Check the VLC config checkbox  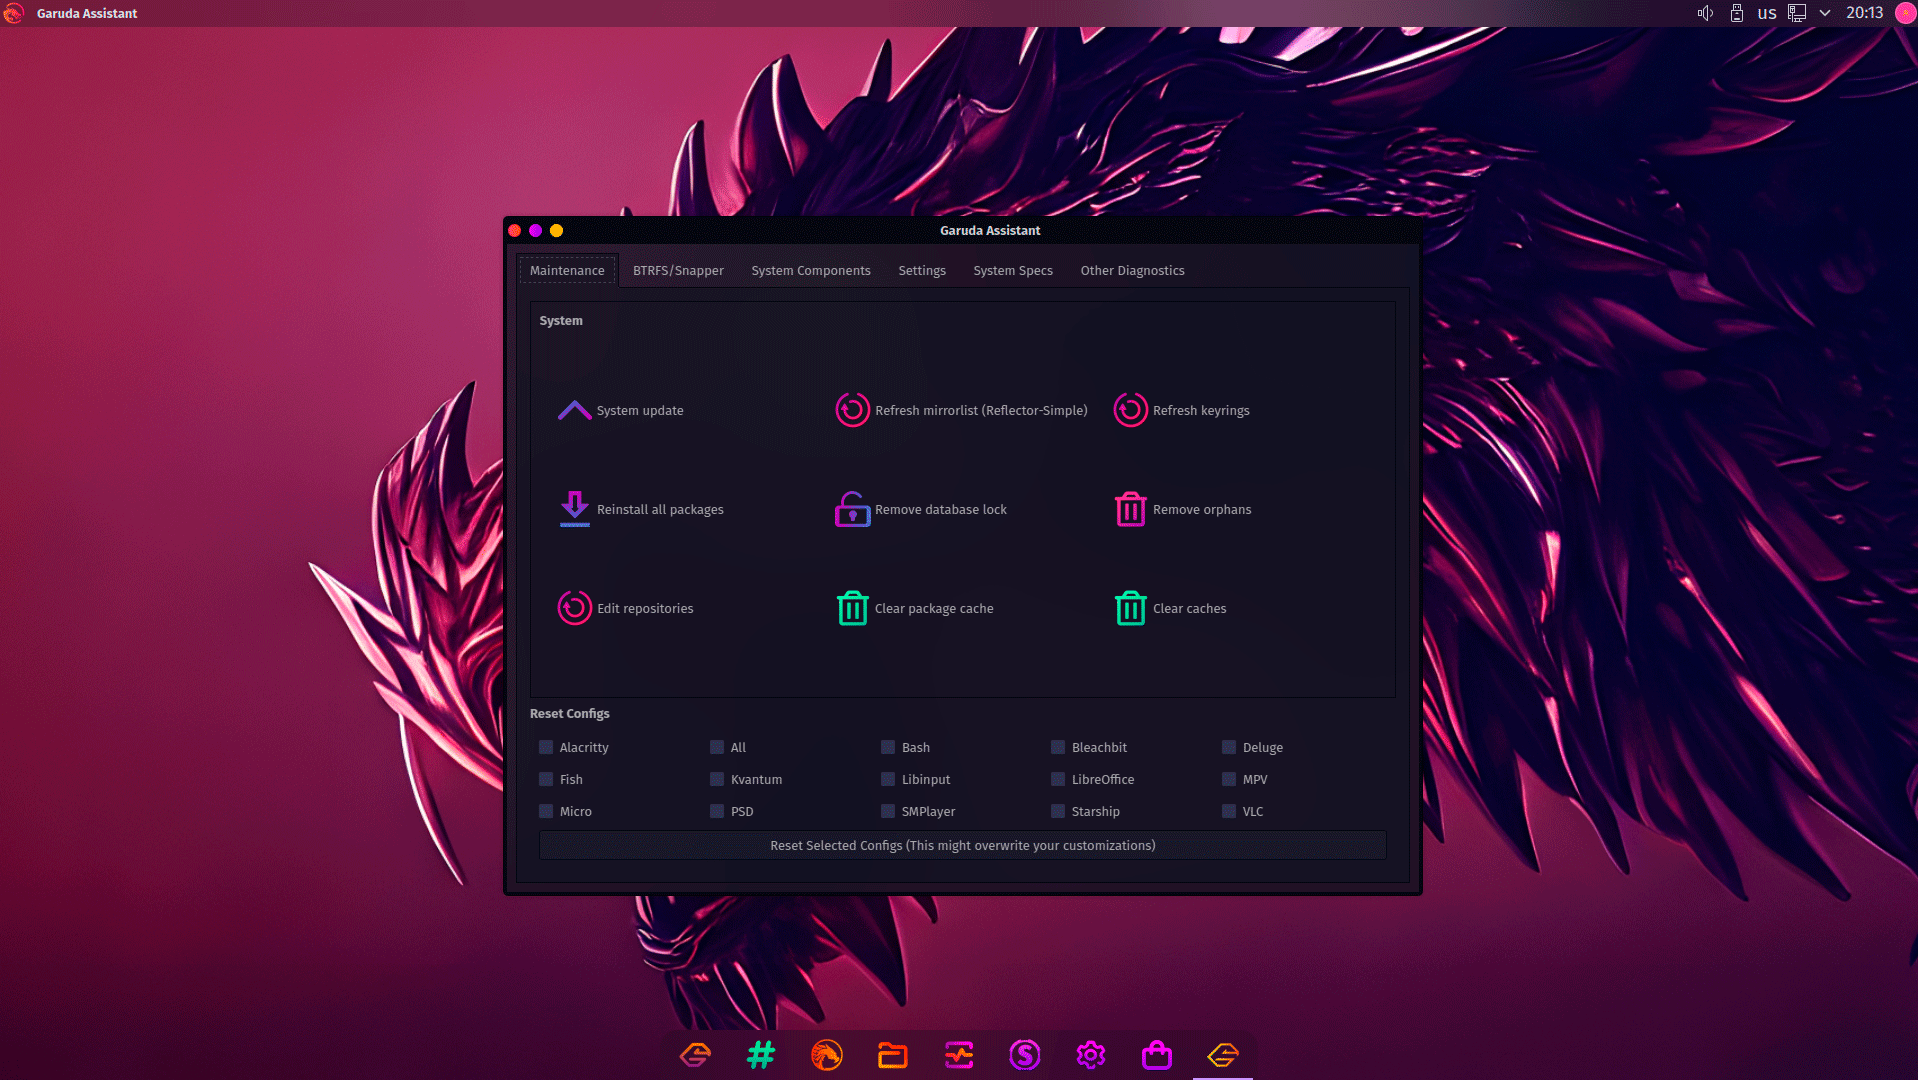[1229, 811]
